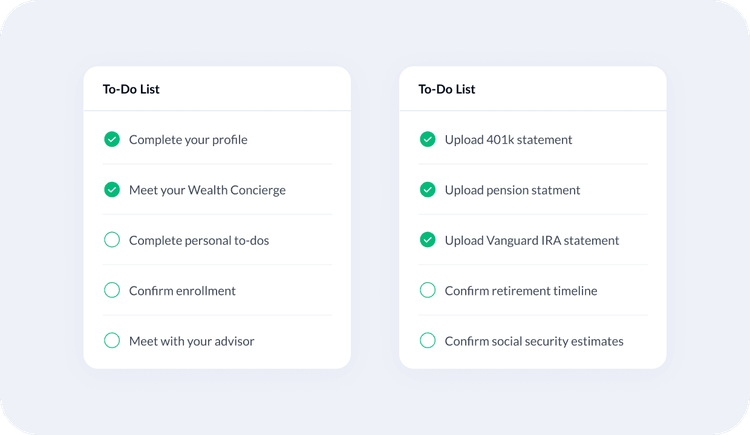Check the Complete personal to-dos circle
This screenshot has width=750, height=435.
112,240
